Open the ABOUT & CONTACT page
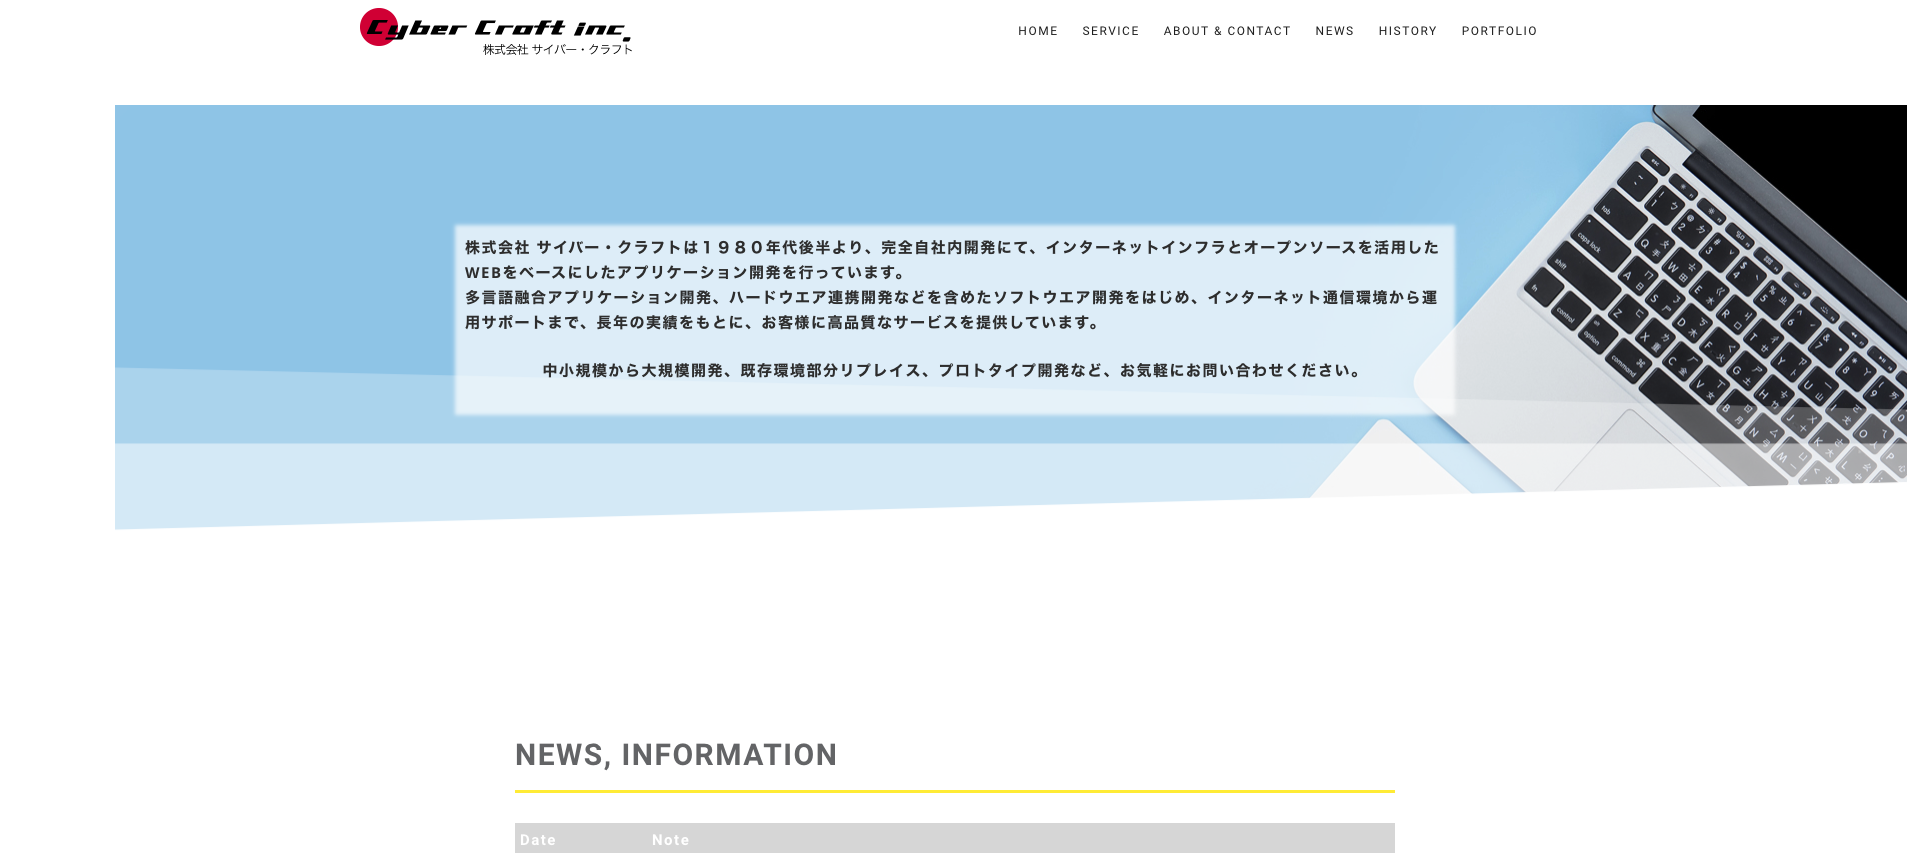 (1227, 31)
